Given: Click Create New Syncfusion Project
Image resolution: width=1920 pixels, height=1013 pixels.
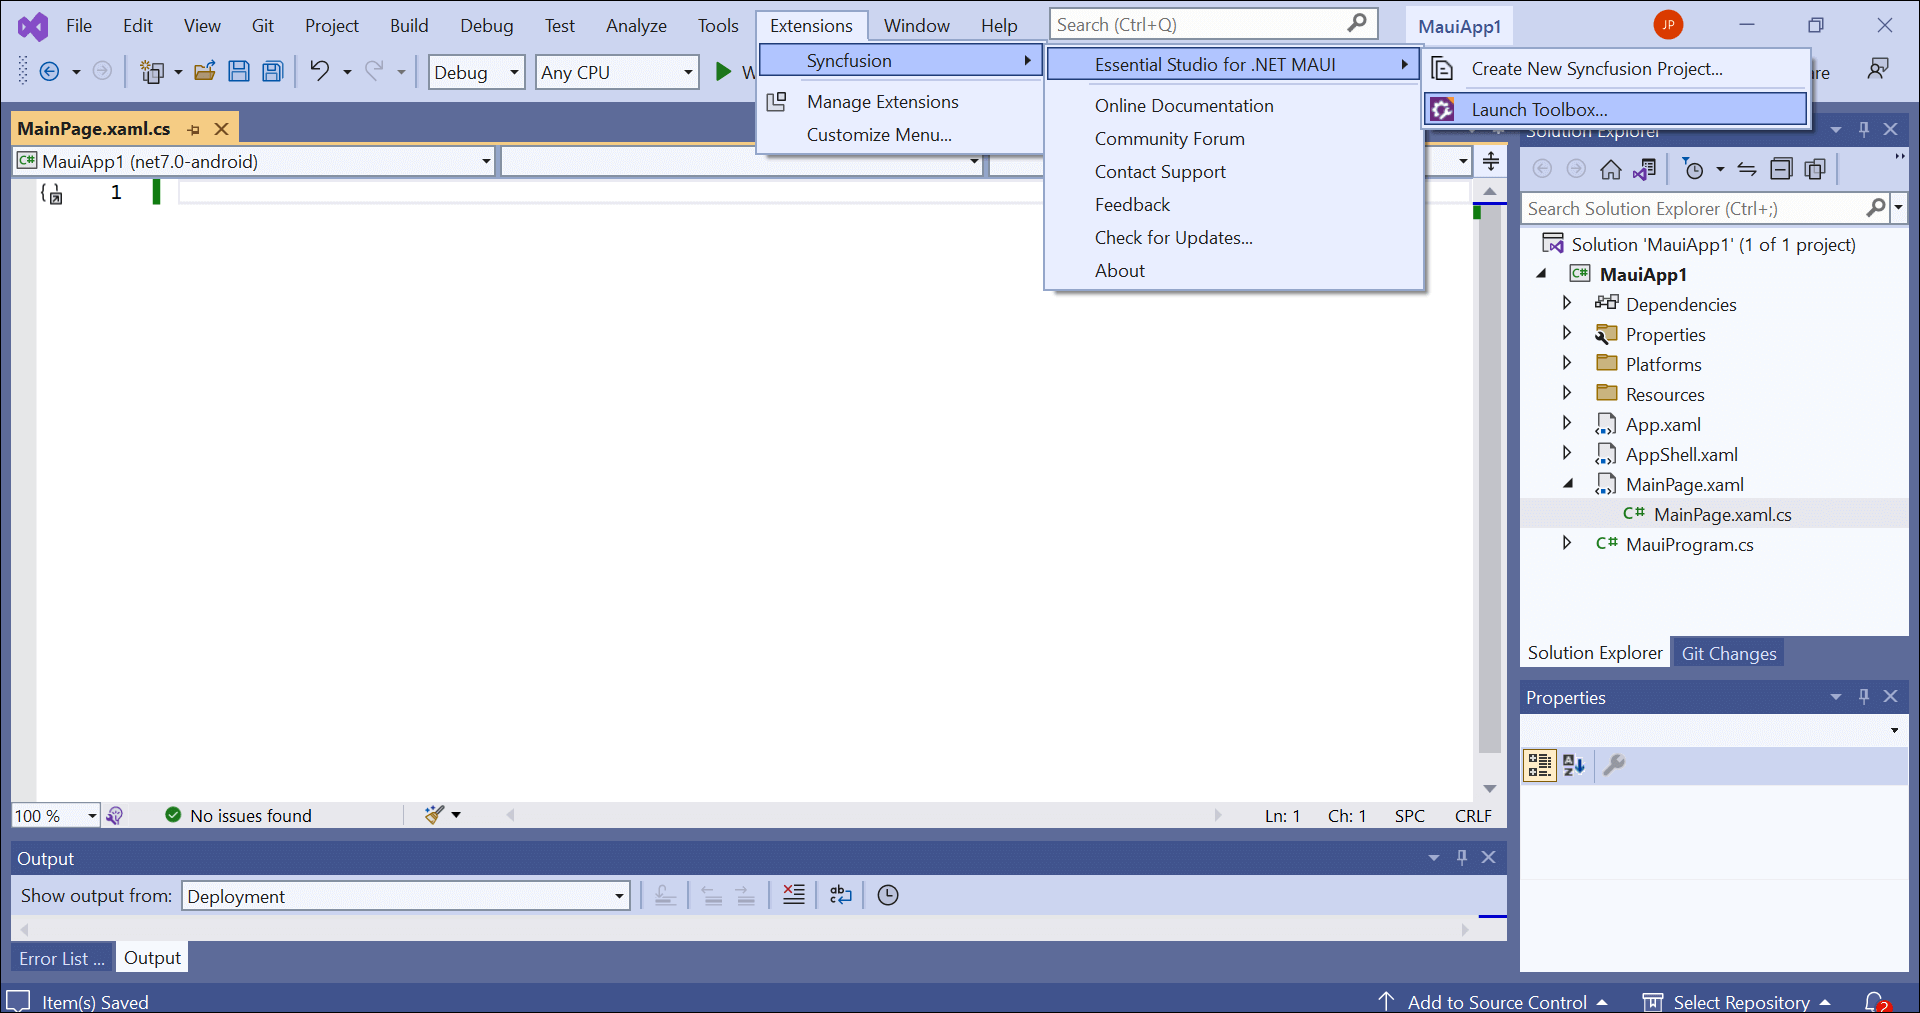Looking at the screenshot, I should click(1595, 68).
